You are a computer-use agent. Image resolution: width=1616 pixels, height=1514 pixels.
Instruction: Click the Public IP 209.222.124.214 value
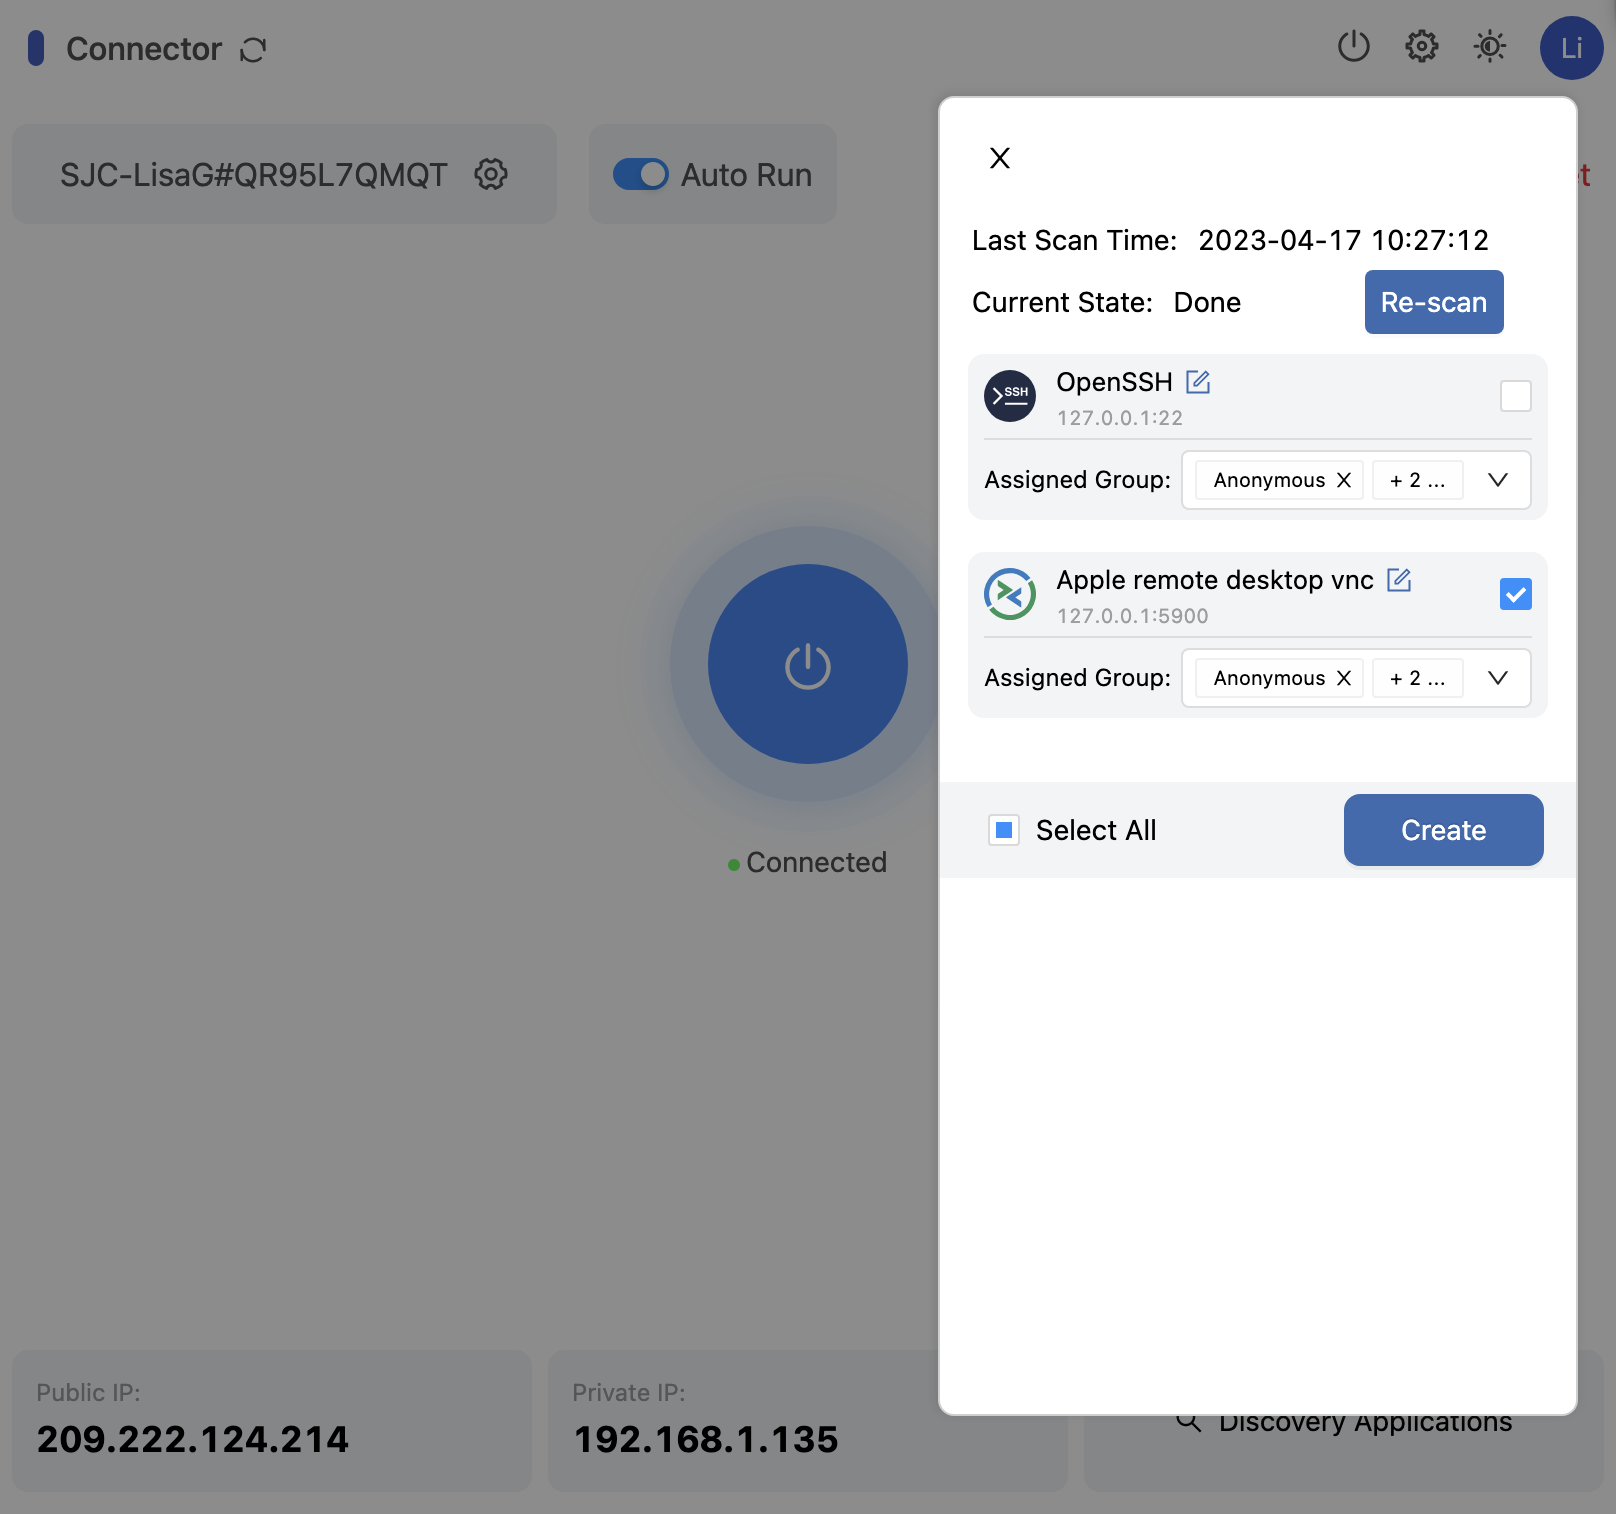tap(193, 1439)
